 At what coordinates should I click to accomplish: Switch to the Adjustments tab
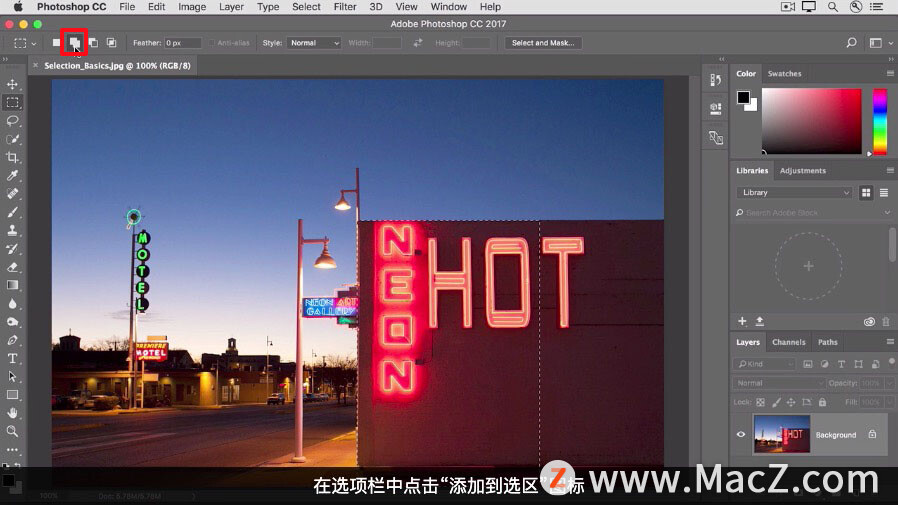pyautogui.click(x=802, y=171)
